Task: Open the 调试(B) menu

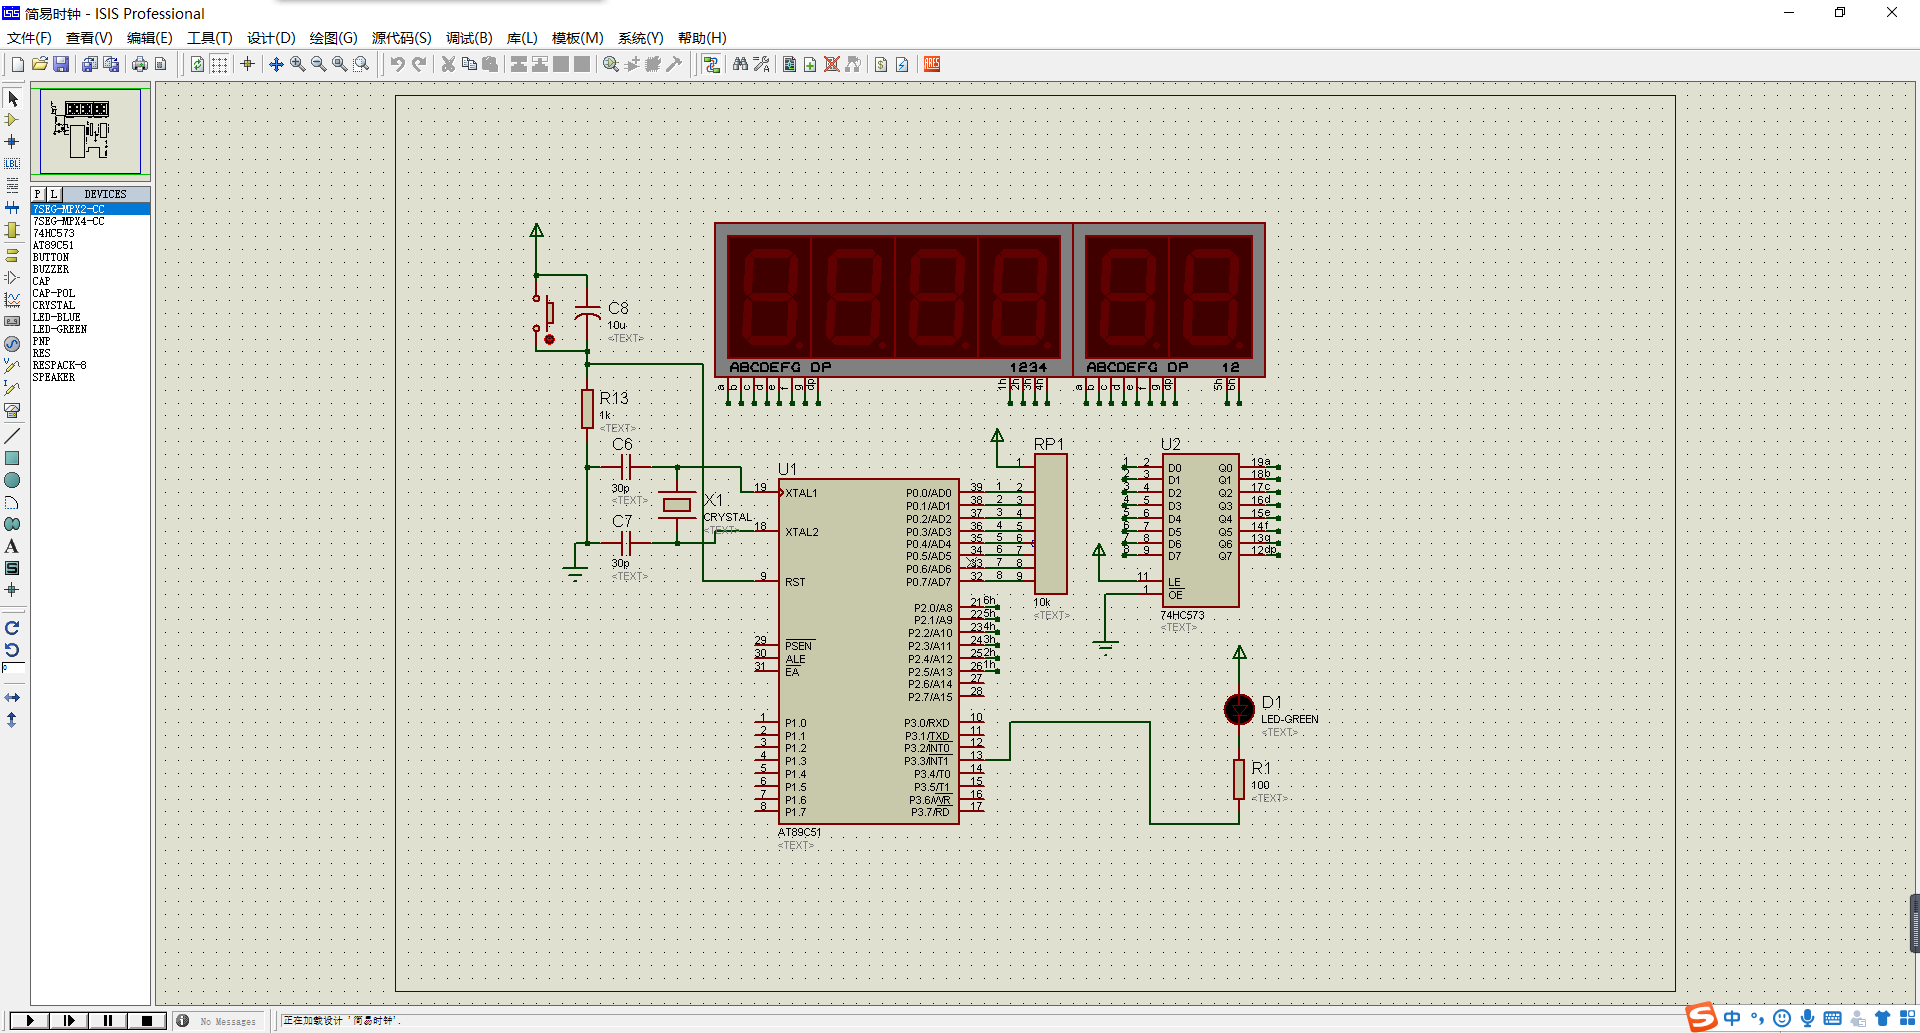Action: pyautogui.click(x=469, y=38)
